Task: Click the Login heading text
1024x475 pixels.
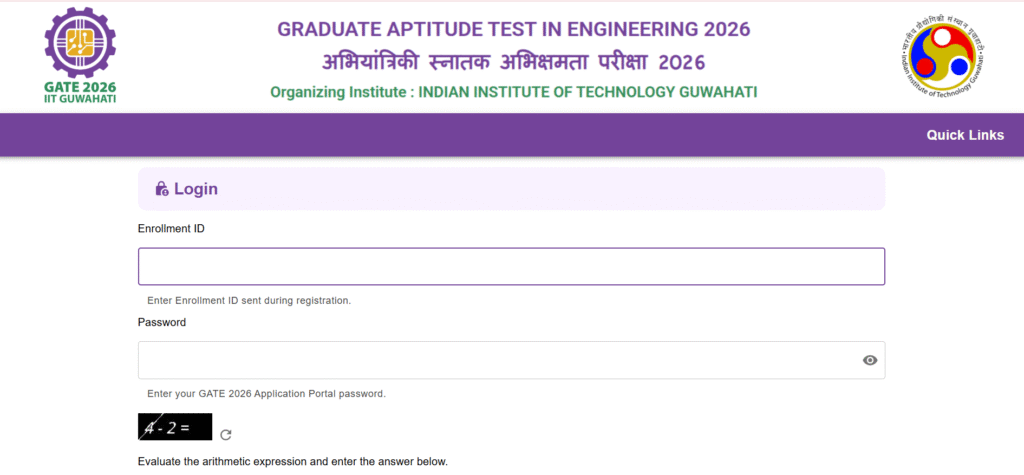Action: (196, 189)
